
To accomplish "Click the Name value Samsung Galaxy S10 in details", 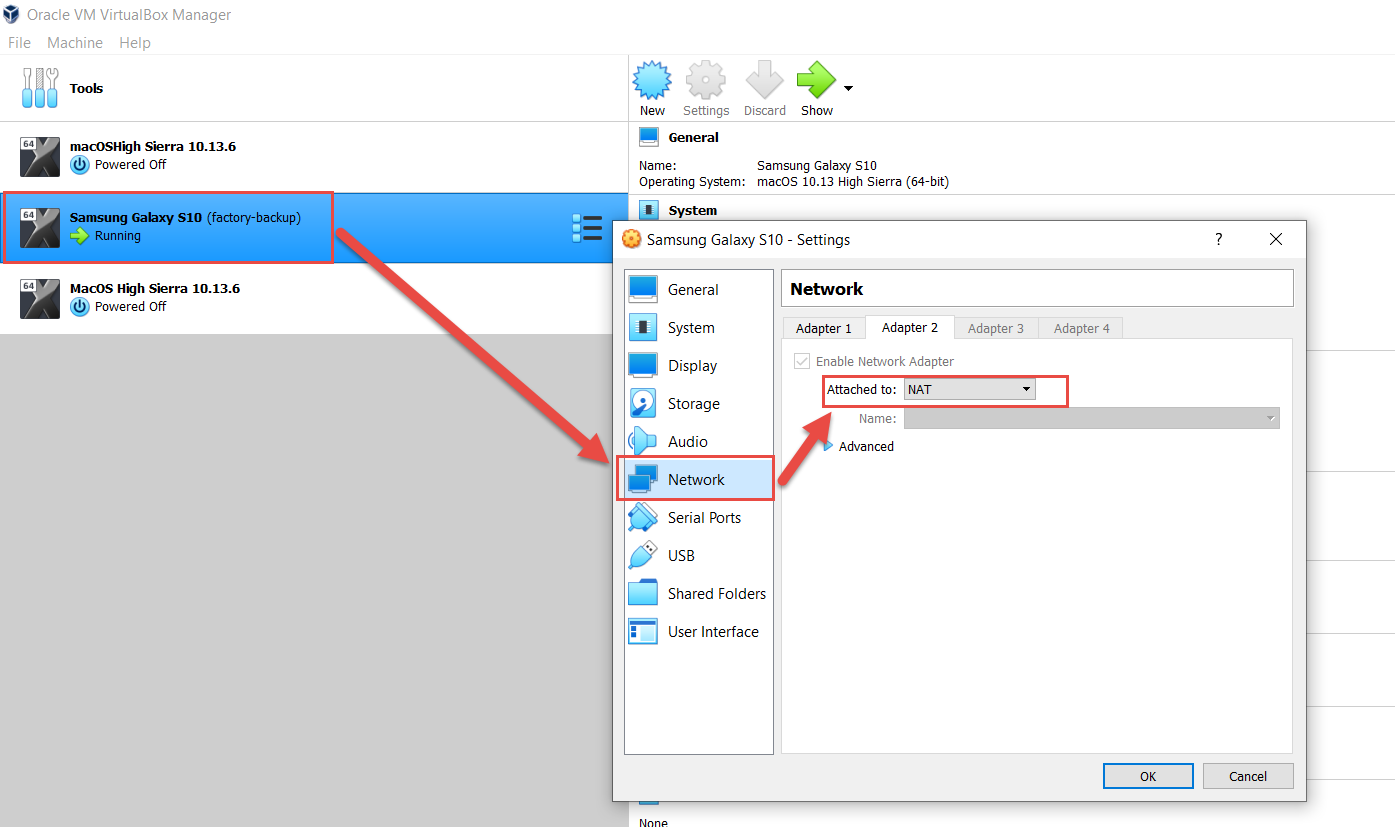I will pyautogui.click(x=817, y=166).
